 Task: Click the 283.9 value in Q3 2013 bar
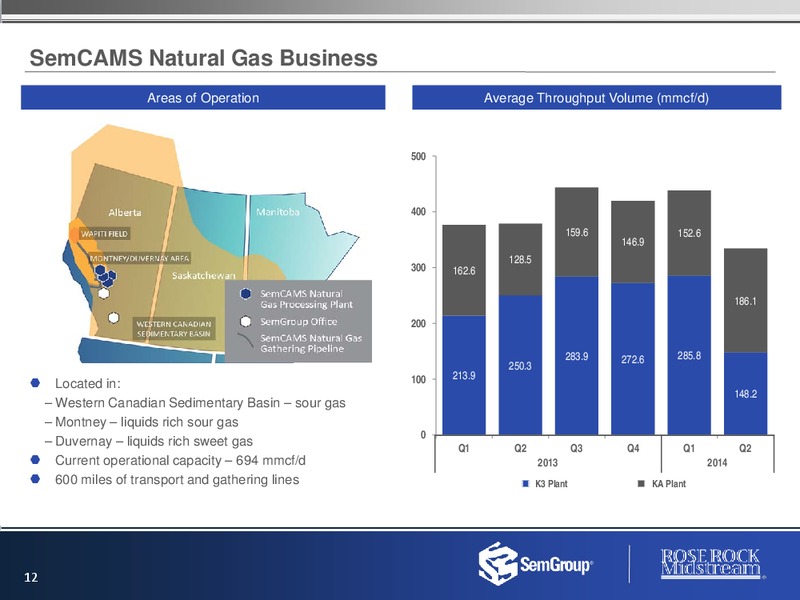click(x=577, y=356)
